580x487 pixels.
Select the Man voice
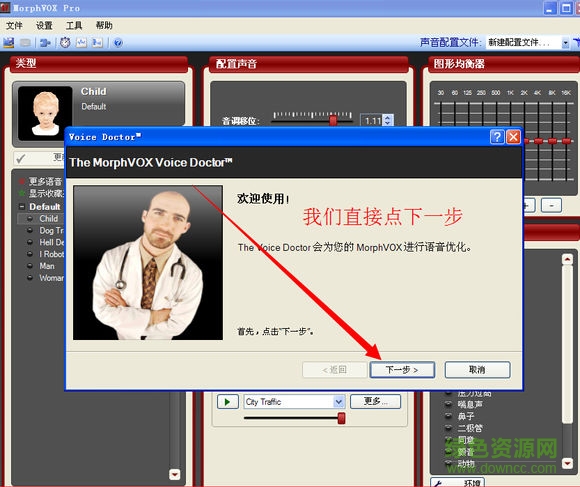47,266
